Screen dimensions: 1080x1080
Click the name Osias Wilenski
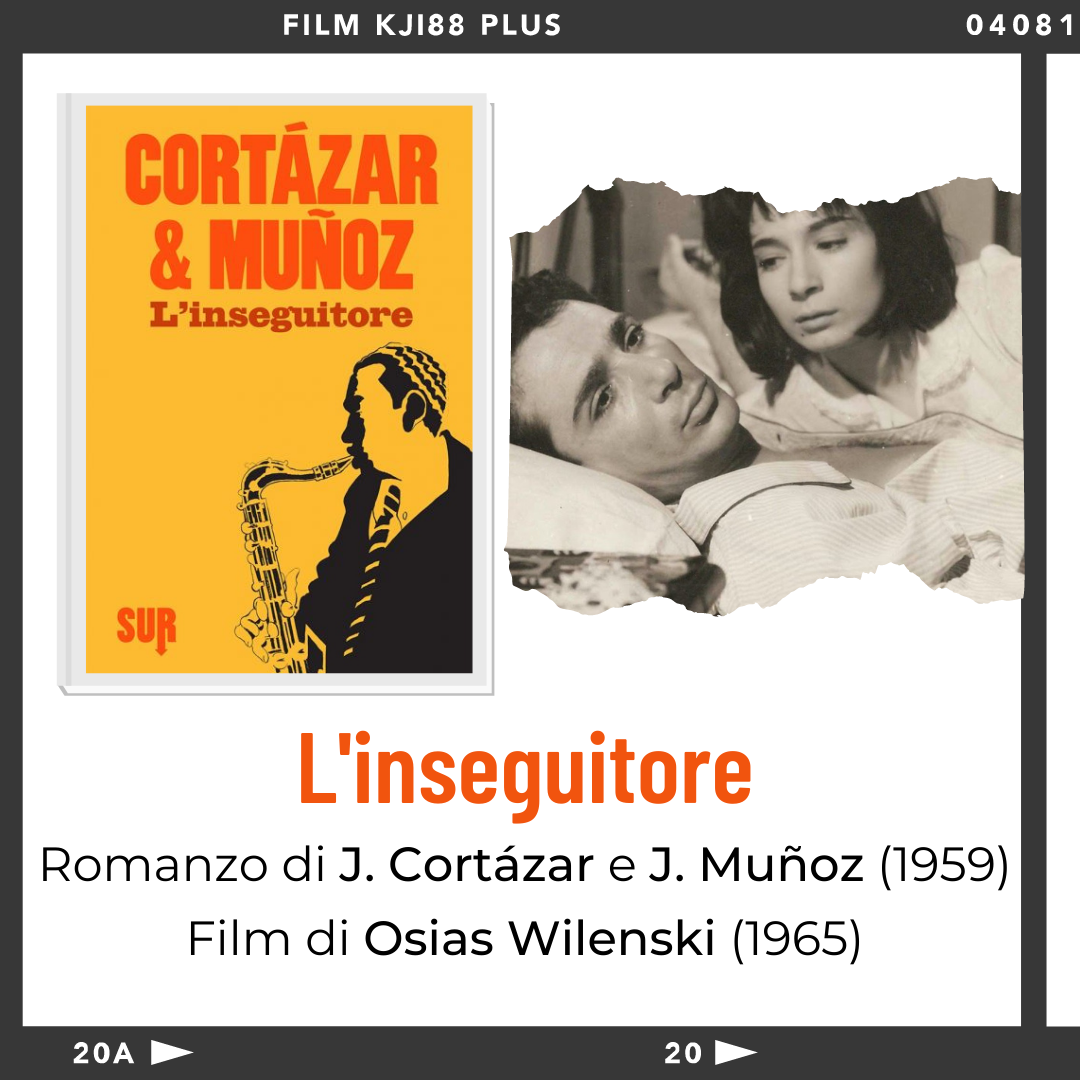pyautogui.click(x=539, y=938)
